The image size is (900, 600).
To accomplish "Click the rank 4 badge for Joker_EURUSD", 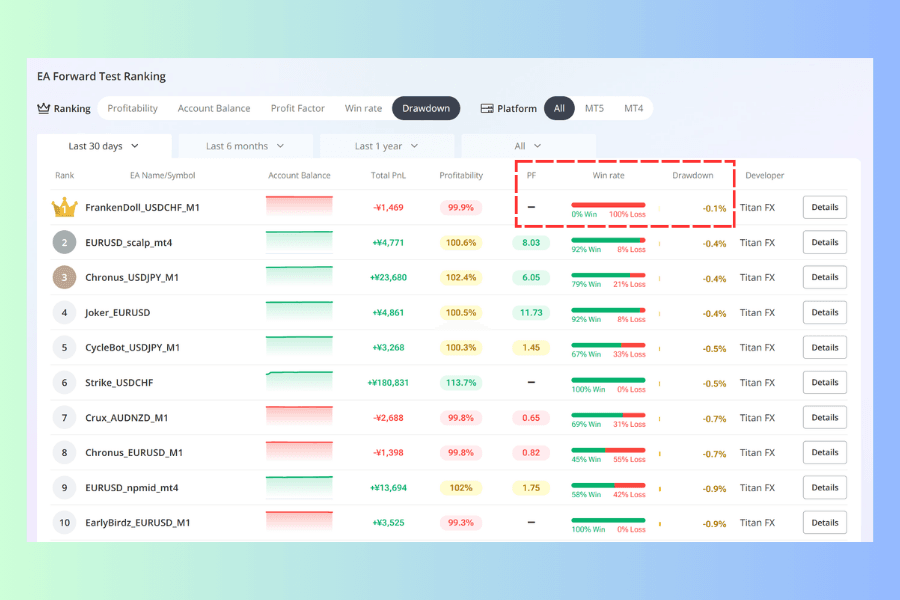I will tap(64, 312).
